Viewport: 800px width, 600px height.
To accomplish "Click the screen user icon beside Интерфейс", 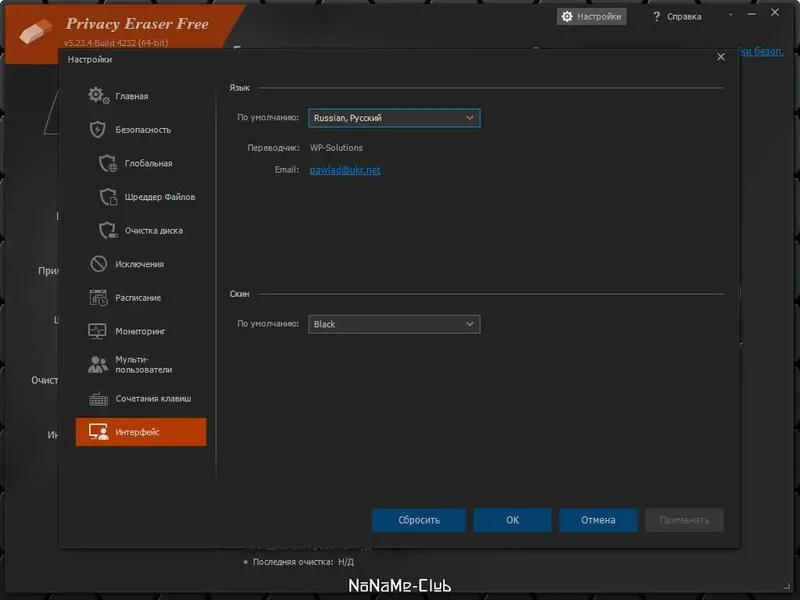I will [98, 432].
